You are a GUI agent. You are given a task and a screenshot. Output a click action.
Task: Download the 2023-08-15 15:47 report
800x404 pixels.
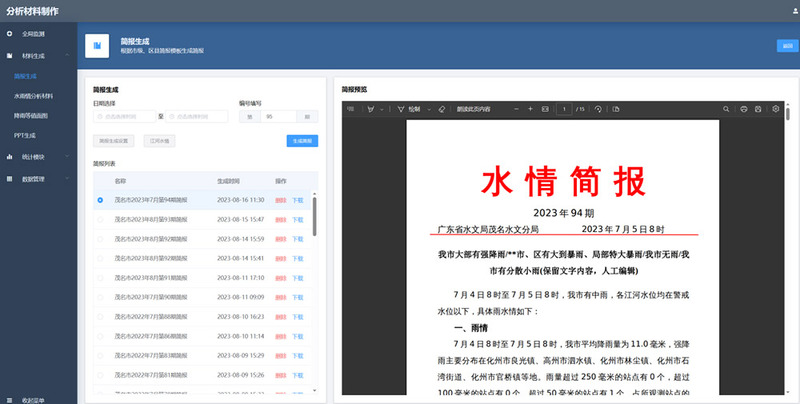tap(298, 220)
